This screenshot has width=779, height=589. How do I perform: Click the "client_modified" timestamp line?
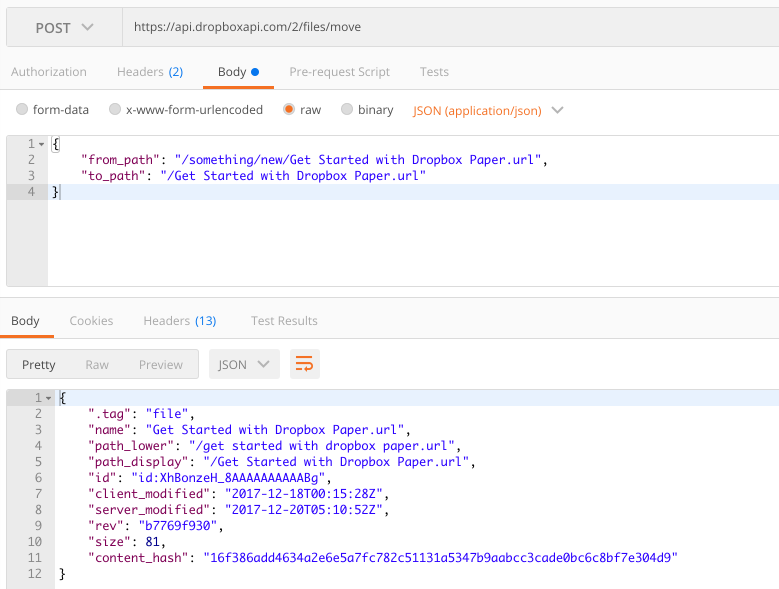tap(238, 494)
